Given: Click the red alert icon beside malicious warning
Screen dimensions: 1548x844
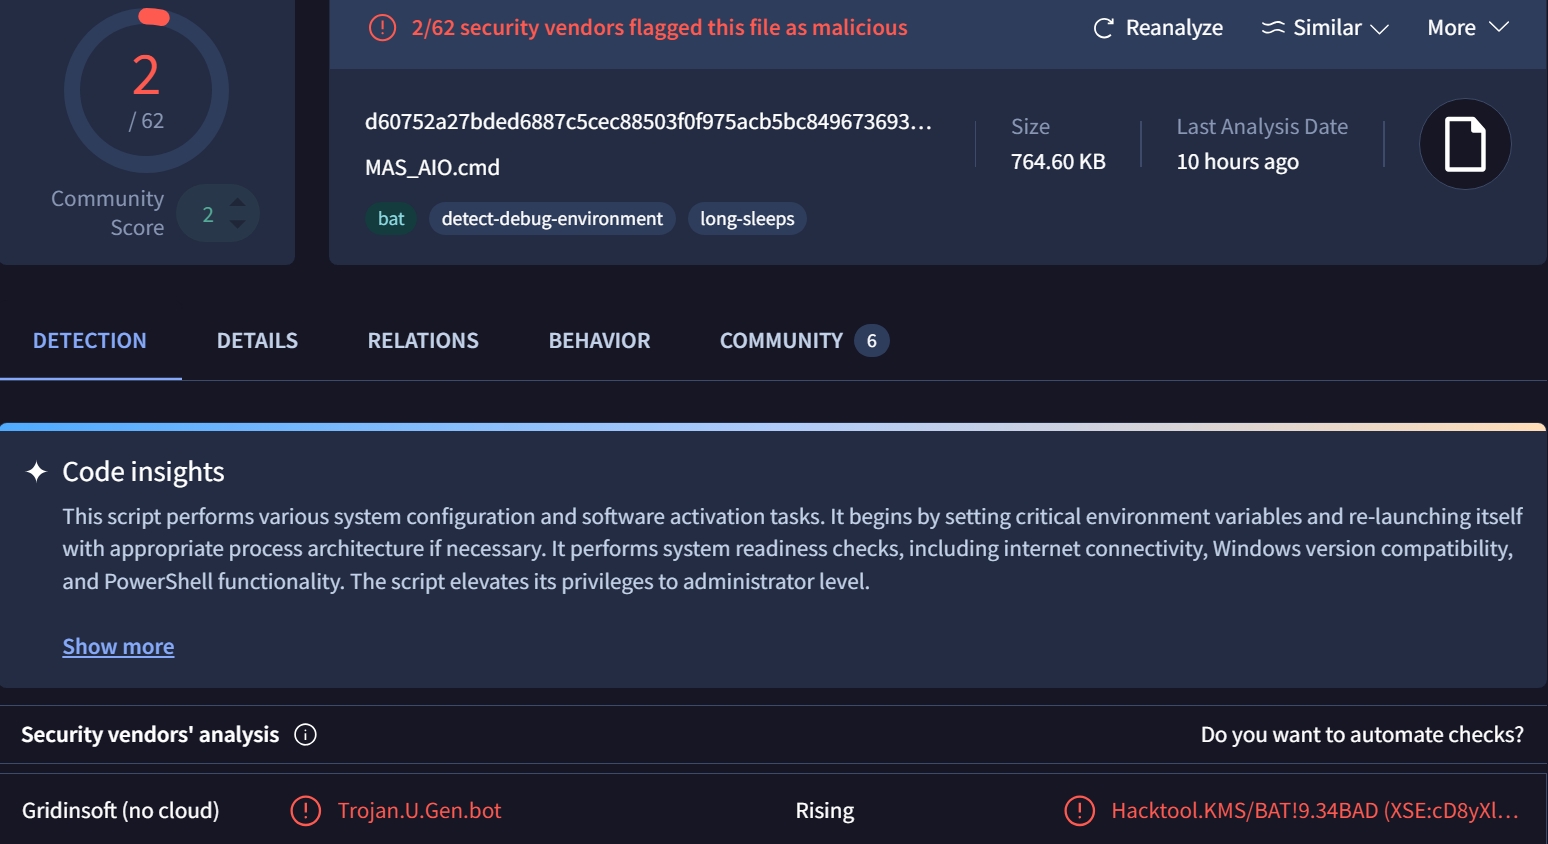Looking at the screenshot, I should point(382,28).
